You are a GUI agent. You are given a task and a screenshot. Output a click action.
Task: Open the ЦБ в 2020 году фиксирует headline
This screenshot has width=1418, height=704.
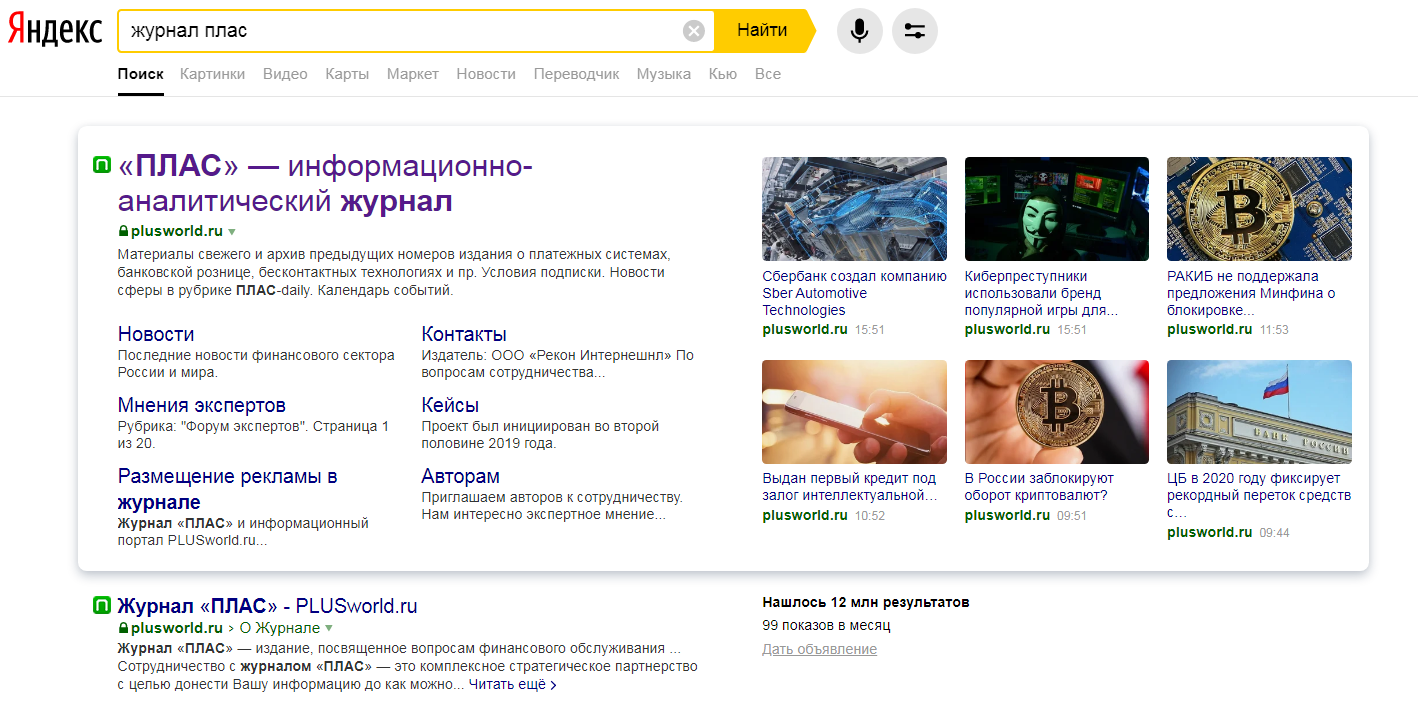1259,496
